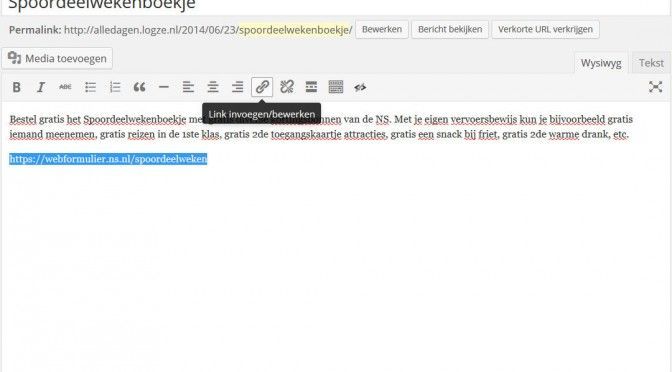This screenshot has width=672, height=372.
Task: Insert a numbered list
Action: (115, 87)
